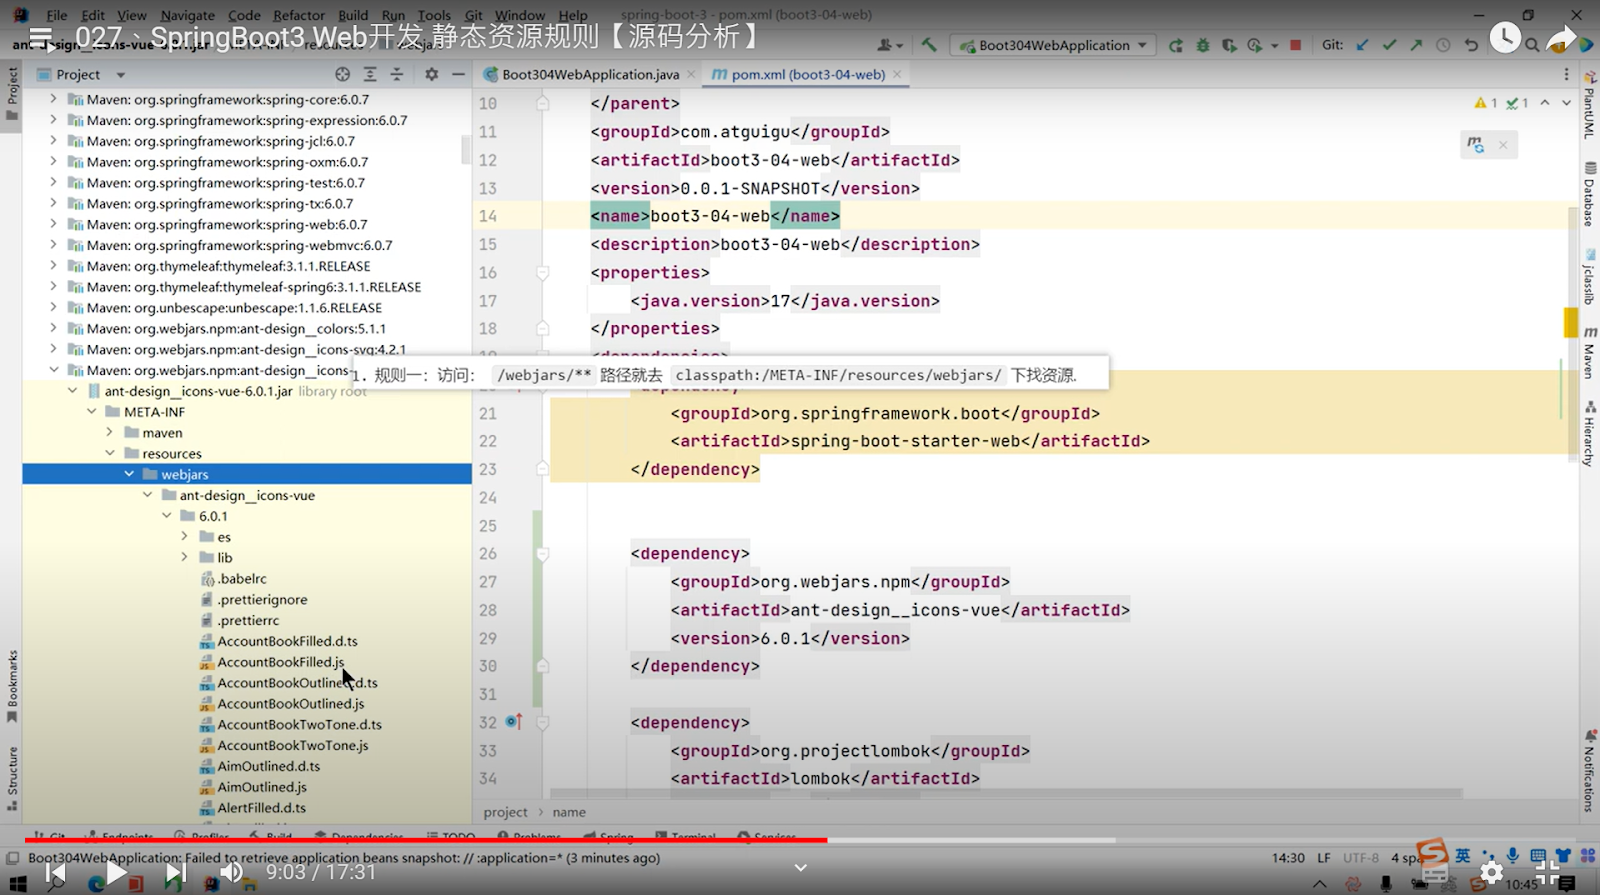Toggle the Database tool window

1589,194
